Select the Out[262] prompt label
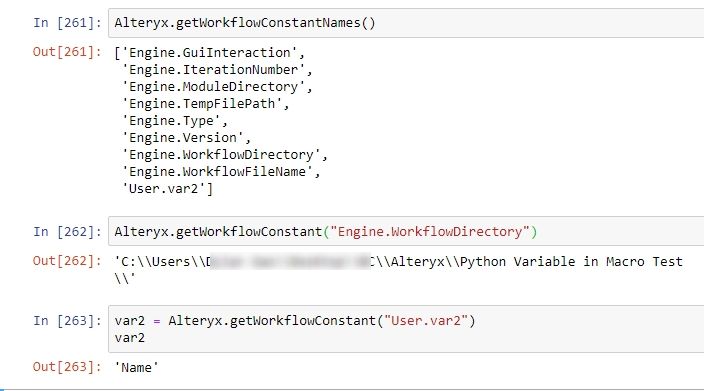 tap(67, 261)
